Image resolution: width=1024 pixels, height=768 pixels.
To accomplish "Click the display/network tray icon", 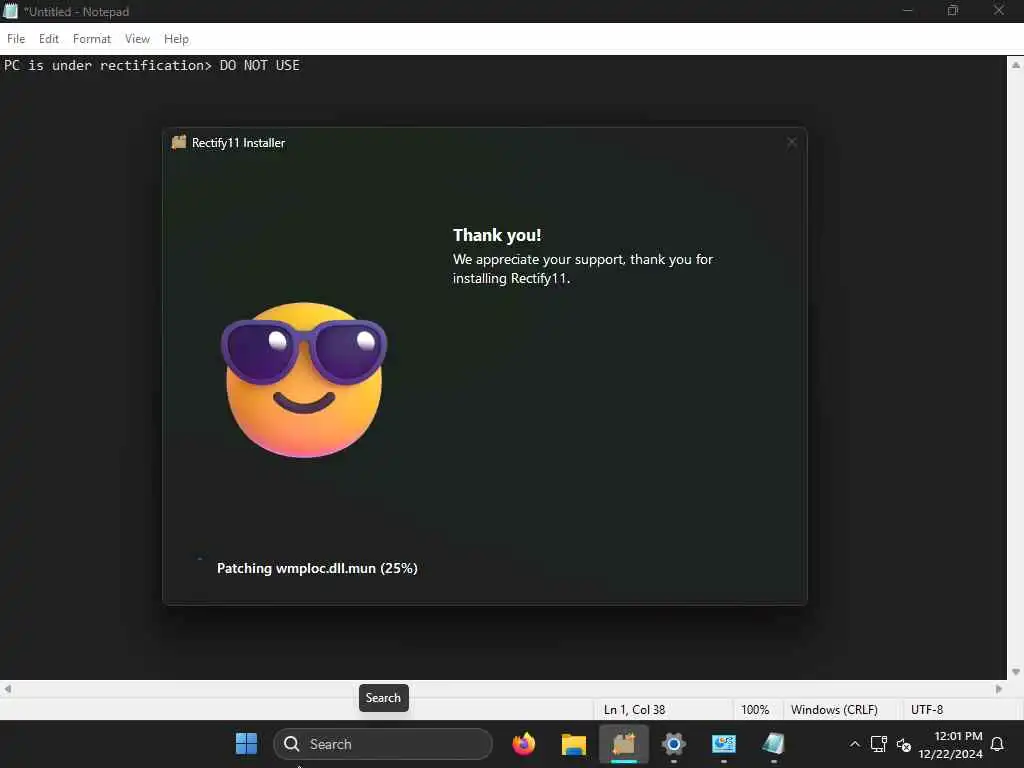I will 878,744.
